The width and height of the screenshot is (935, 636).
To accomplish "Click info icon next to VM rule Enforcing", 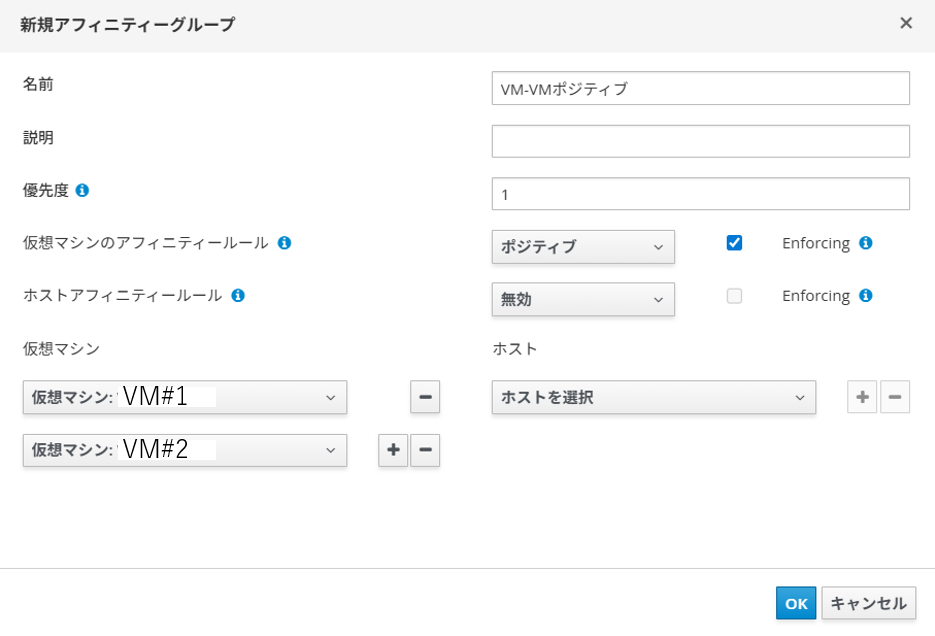I will click(x=866, y=243).
